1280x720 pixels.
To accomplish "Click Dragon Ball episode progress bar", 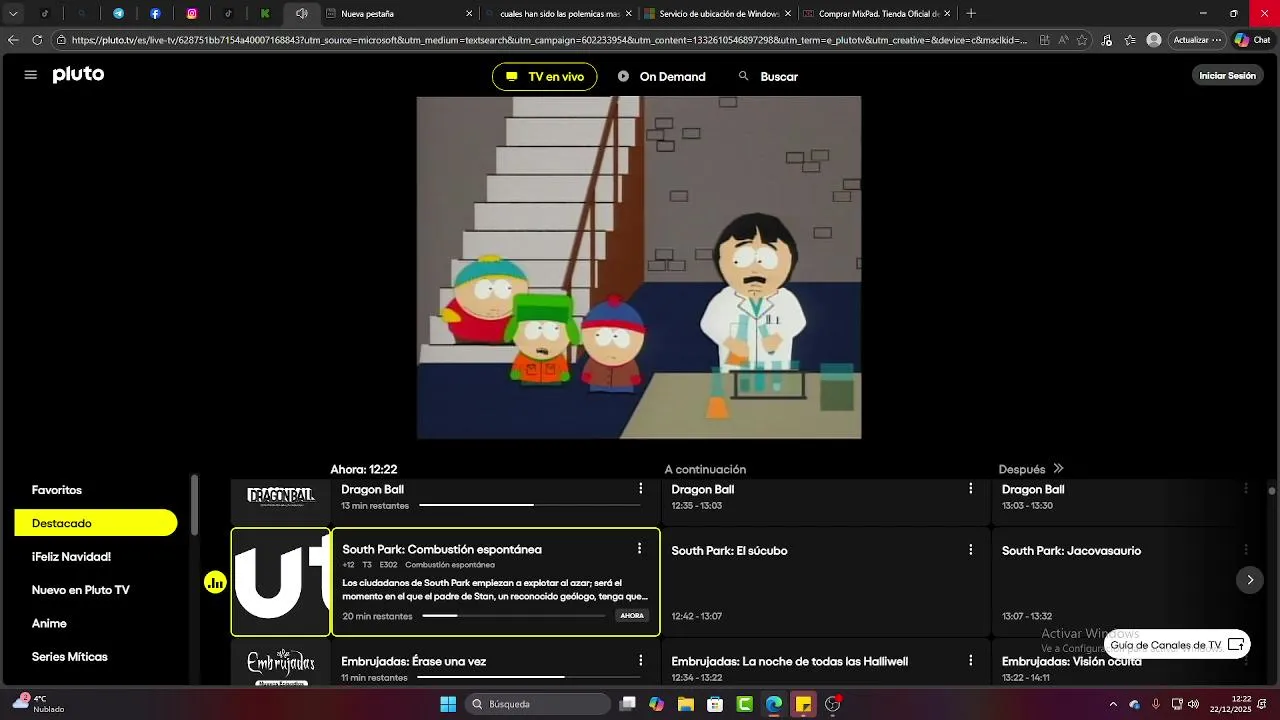I will tap(528, 506).
